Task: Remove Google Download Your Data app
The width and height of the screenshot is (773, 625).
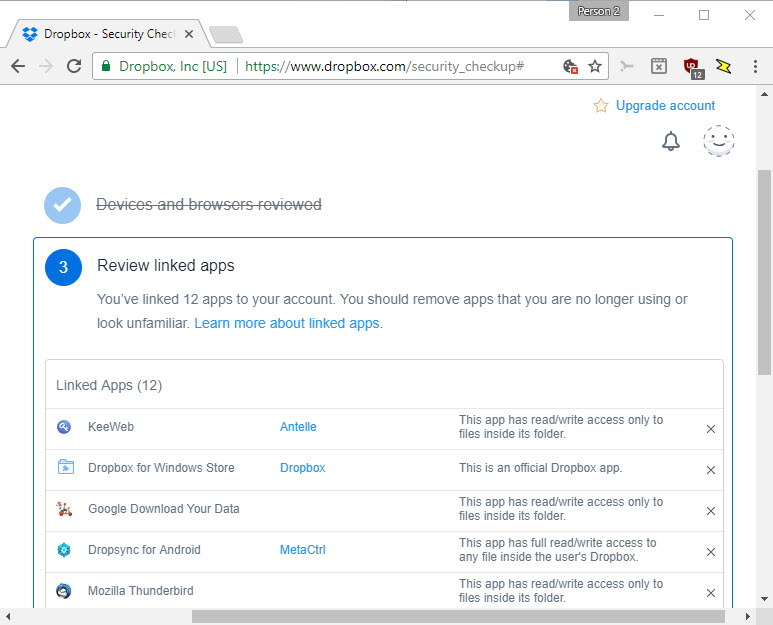Action: coord(711,511)
